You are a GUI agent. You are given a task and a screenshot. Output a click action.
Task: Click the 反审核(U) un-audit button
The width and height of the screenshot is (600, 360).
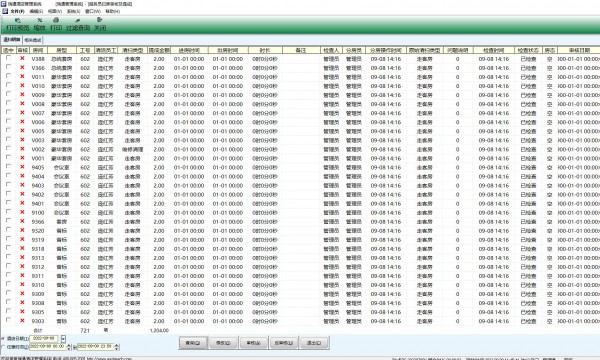coord(284,343)
